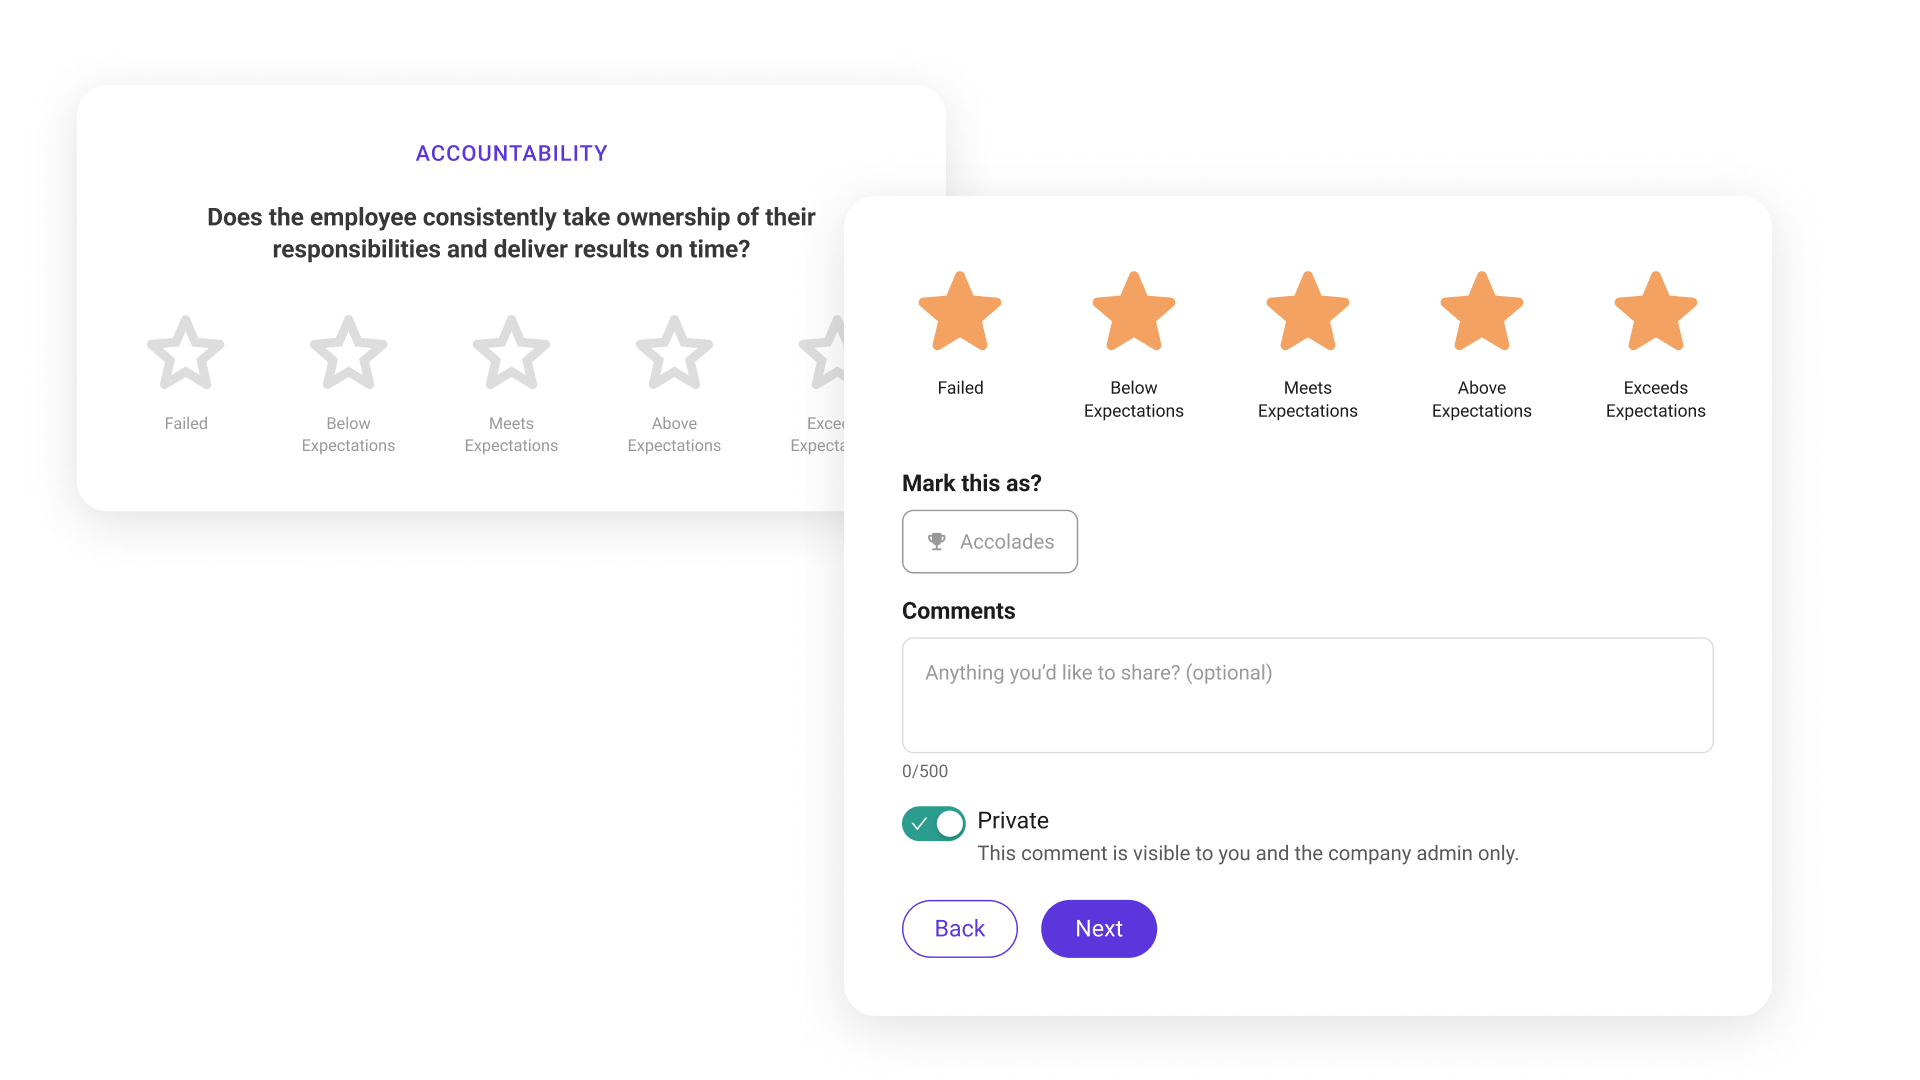This screenshot has width=1920, height=1080.
Task: Go back with the Back button
Action: click(959, 929)
